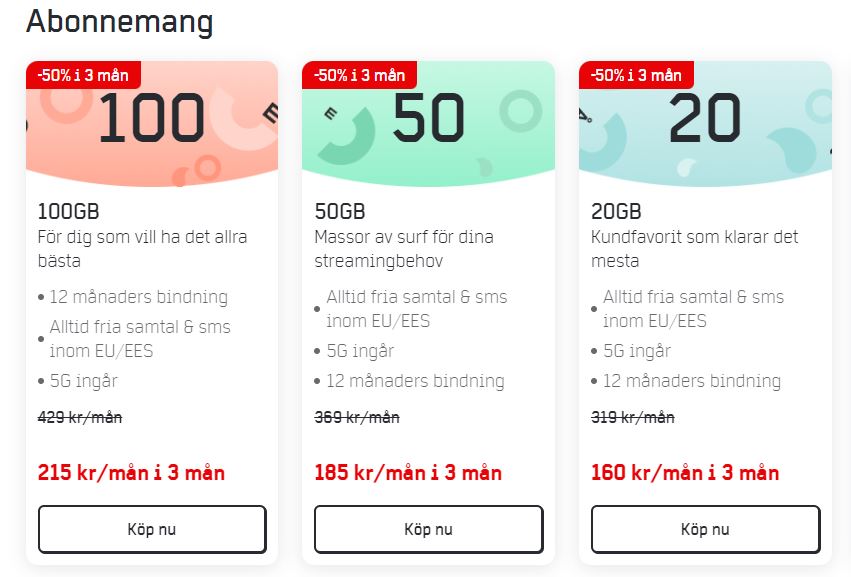Screen dimensions: 851x577
Task: Click the crossed-out 319 kr/mån price
Action: click(633, 417)
